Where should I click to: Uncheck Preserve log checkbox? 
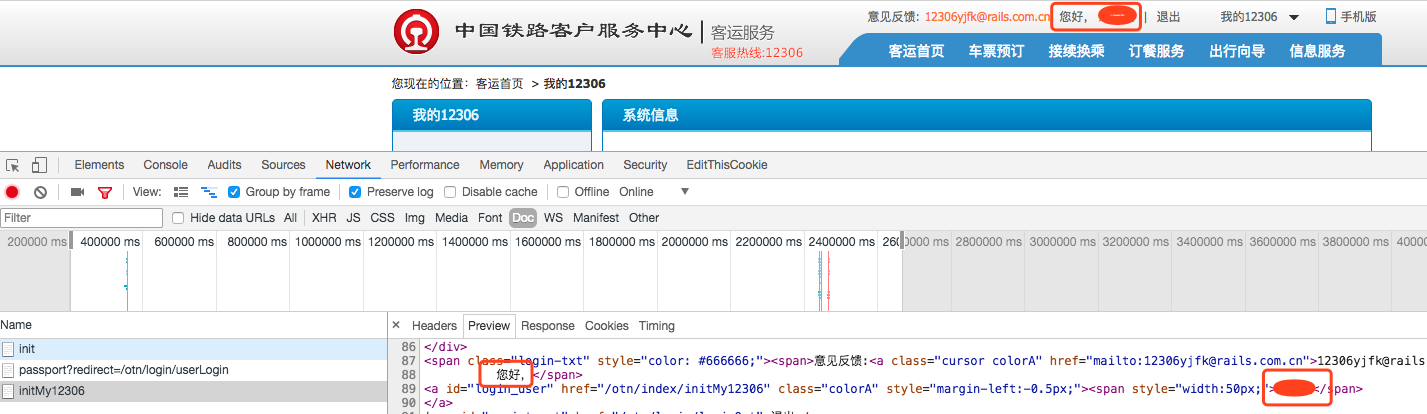(355, 192)
